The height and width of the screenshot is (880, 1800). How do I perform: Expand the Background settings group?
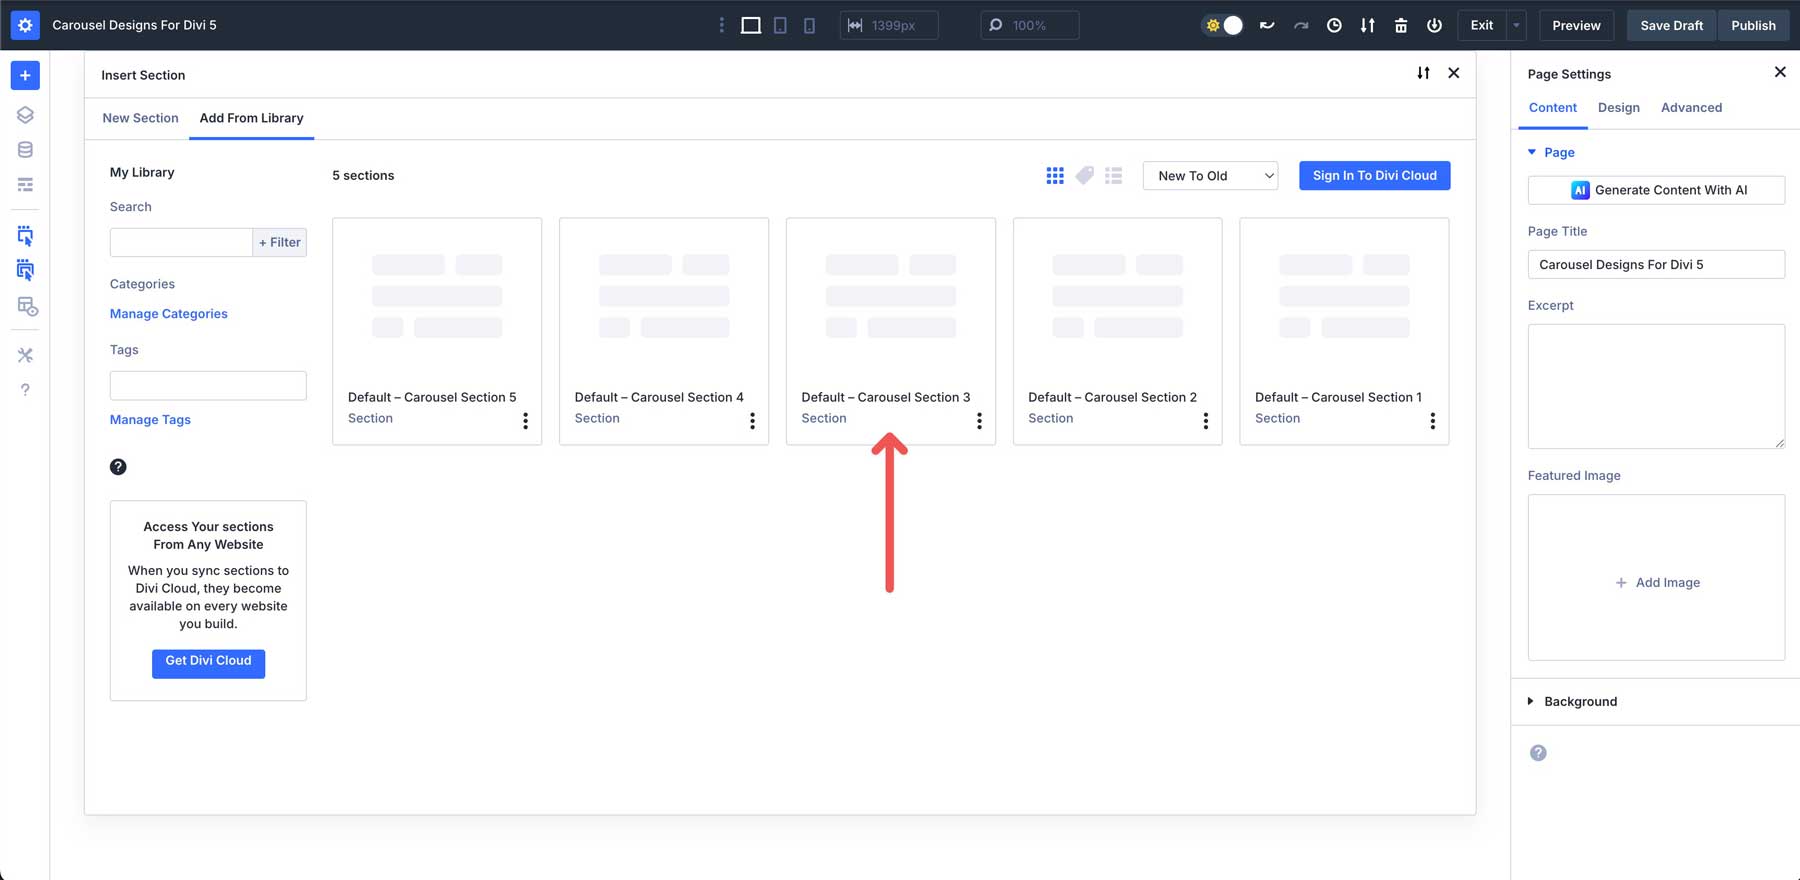pyautogui.click(x=1580, y=701)
